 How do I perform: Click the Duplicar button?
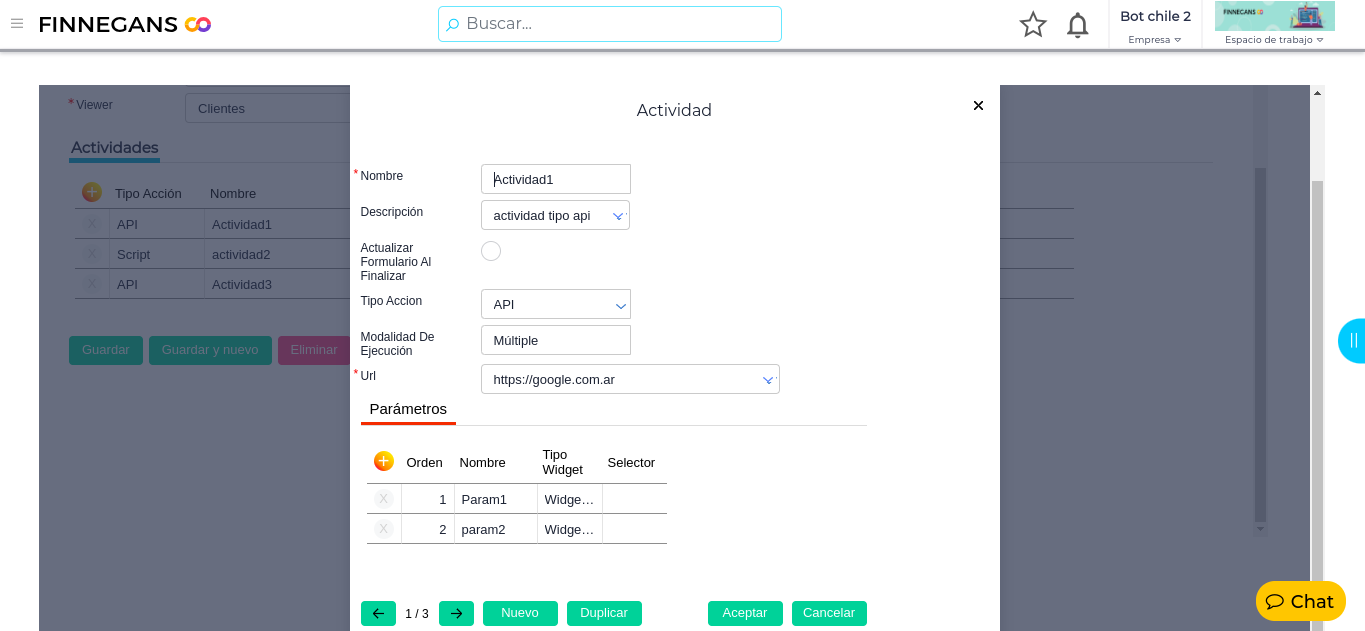pyautogui.click(x=604, y=613)
